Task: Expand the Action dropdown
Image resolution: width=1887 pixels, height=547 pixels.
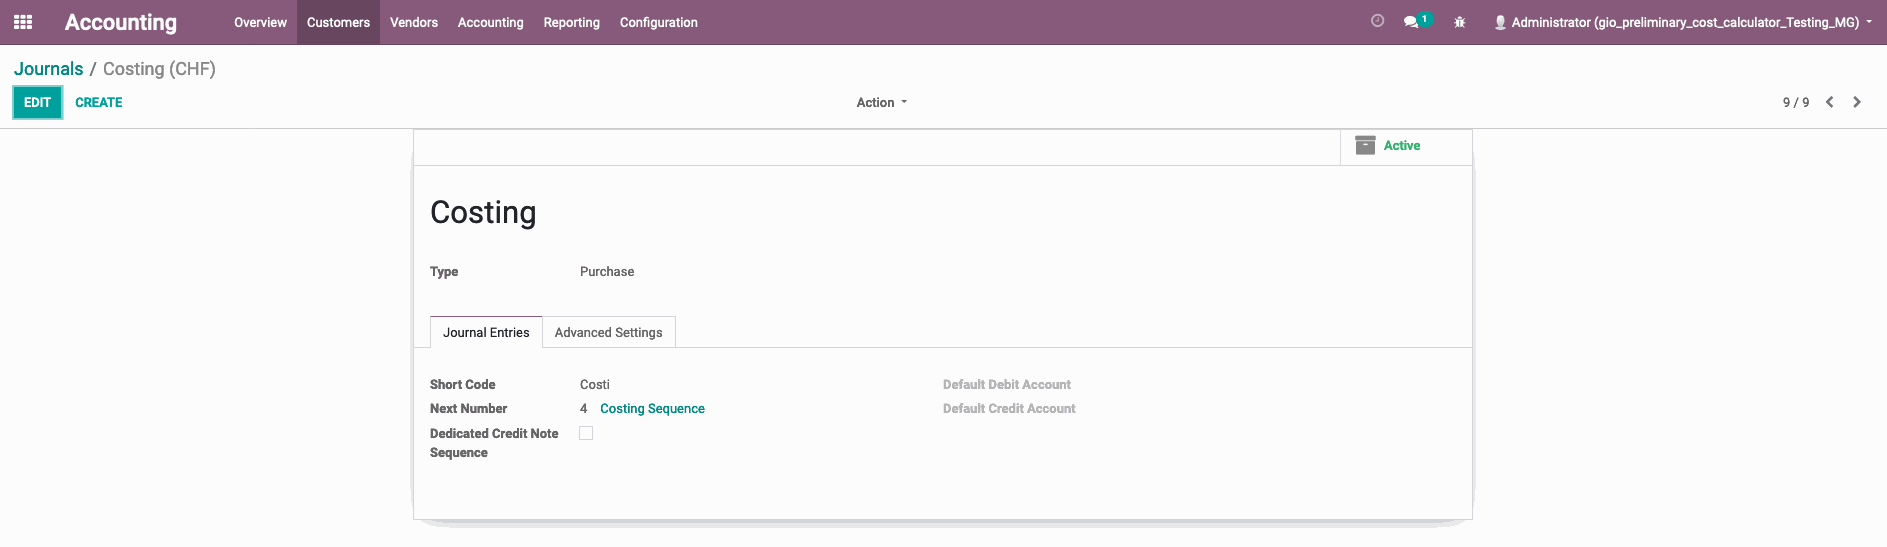Action: [x=882, y=102]
